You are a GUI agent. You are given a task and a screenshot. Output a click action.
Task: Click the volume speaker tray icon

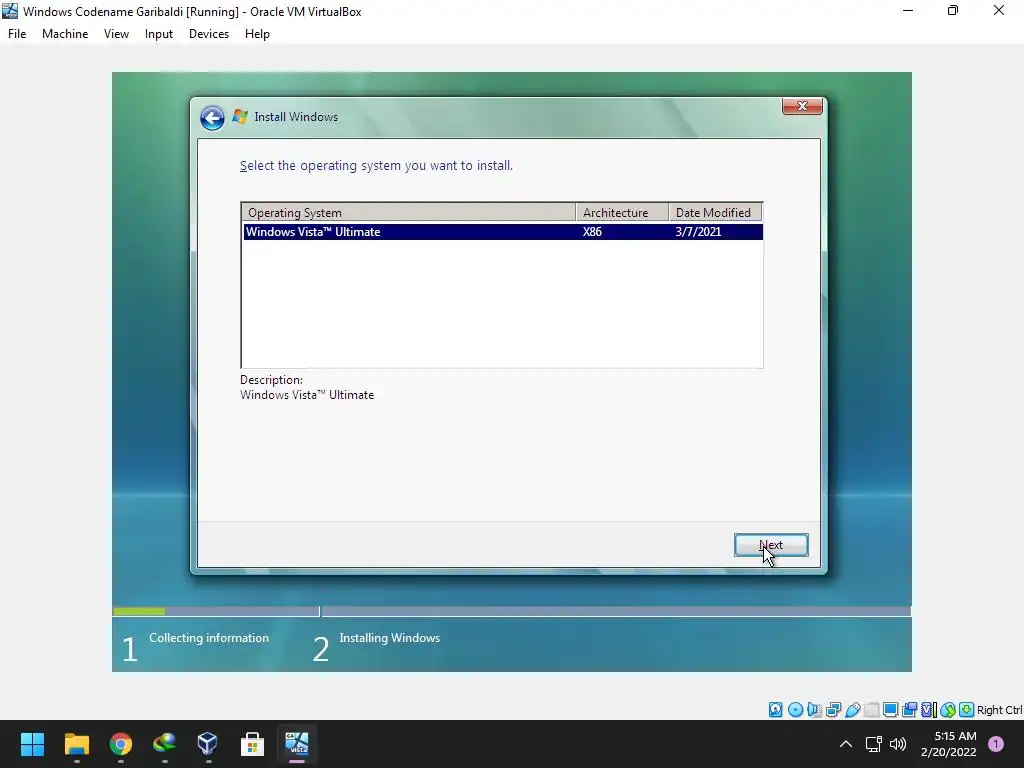pyautogui.click(x=899, y=744)
